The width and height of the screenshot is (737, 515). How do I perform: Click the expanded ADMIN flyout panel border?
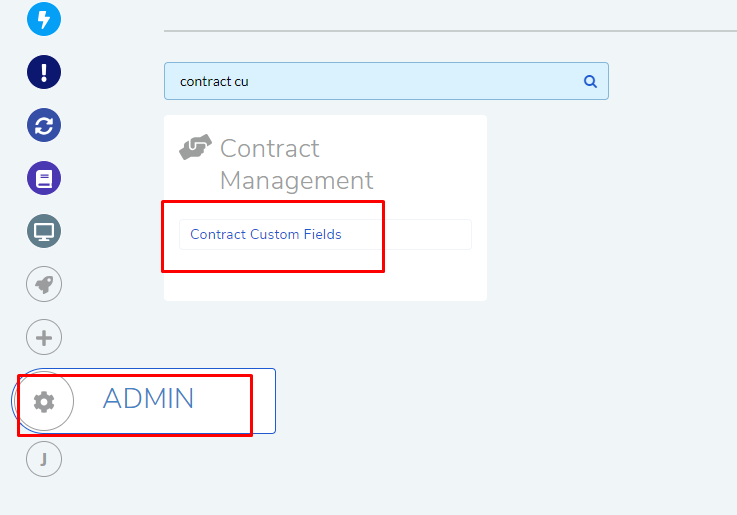[x=275, y=401]
